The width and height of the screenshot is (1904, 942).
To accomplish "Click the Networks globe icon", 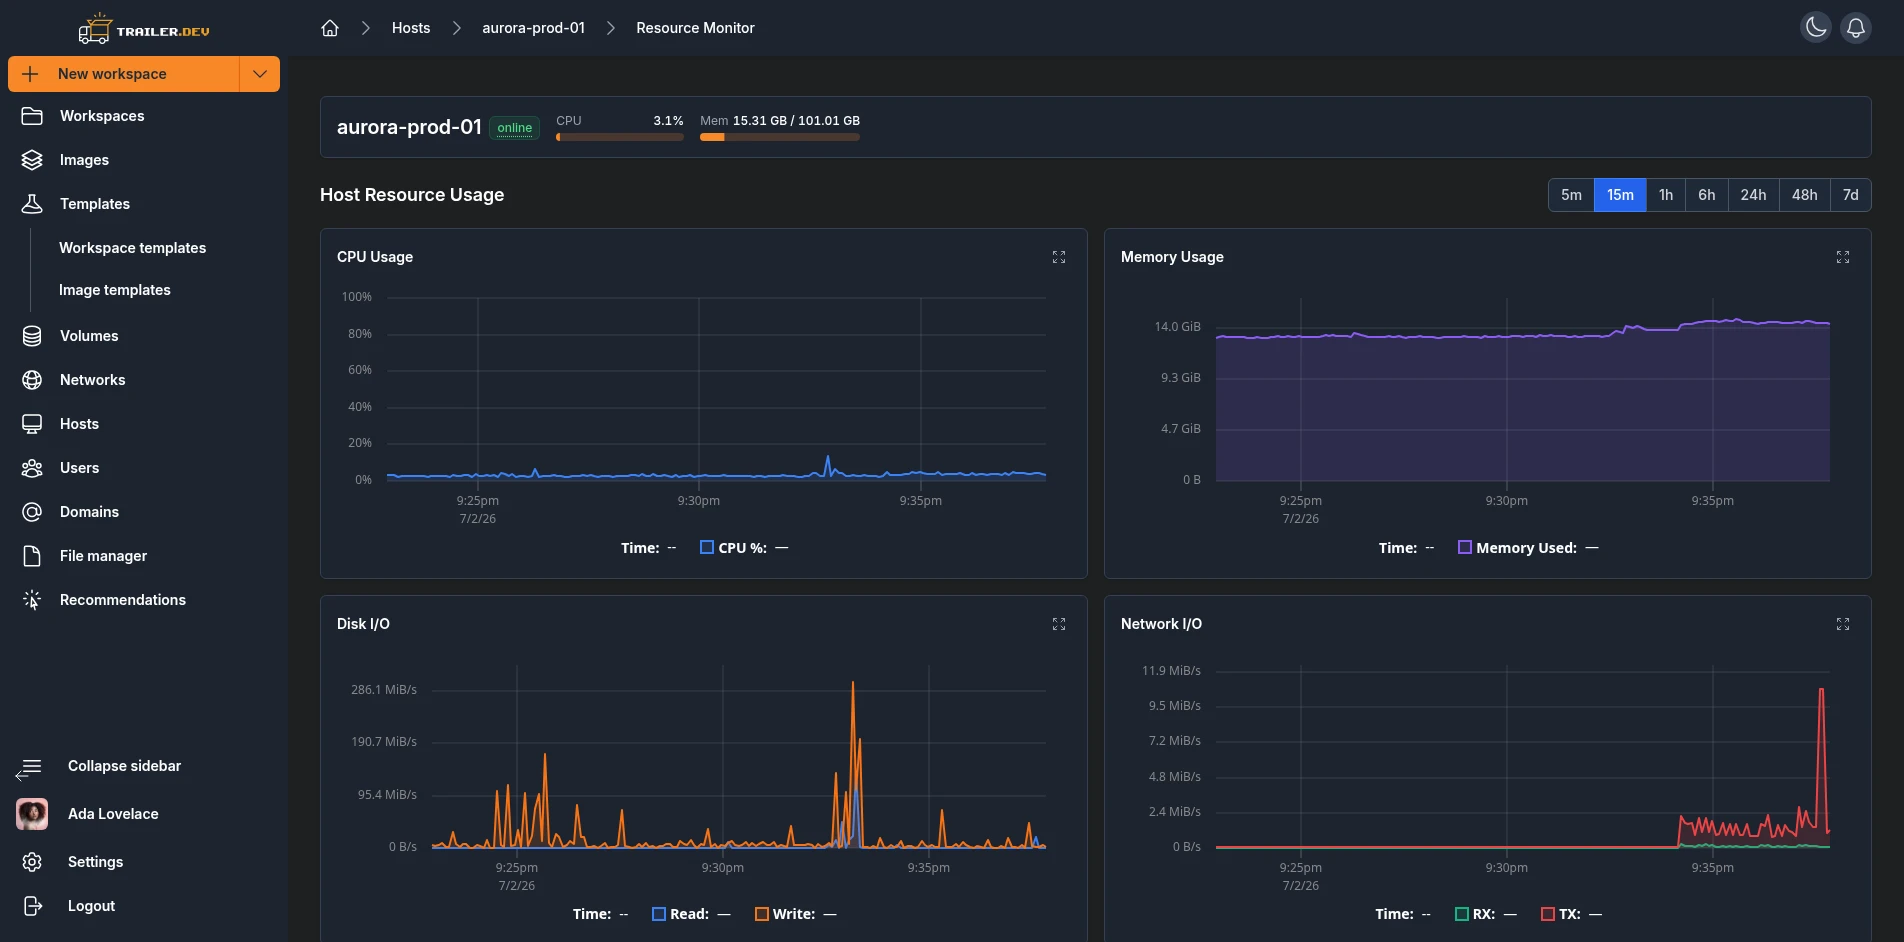I will 32,380.
